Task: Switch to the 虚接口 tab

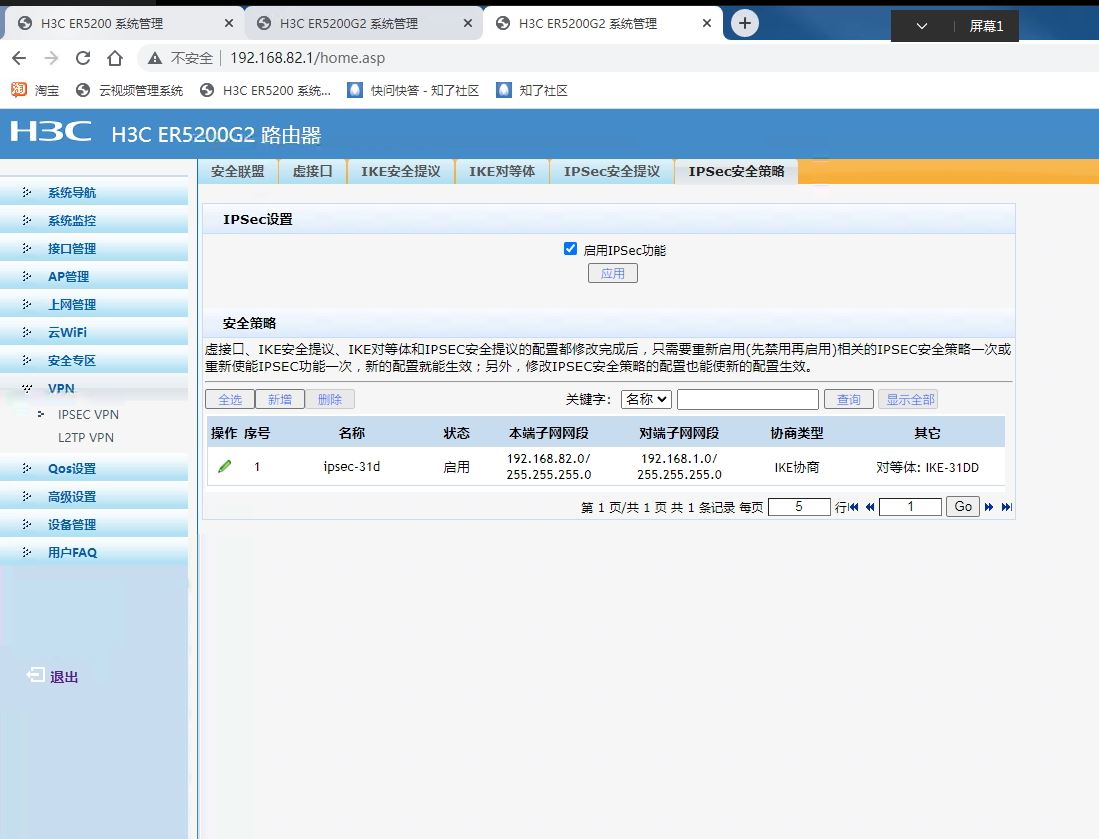Action: [x=312, y=171]
